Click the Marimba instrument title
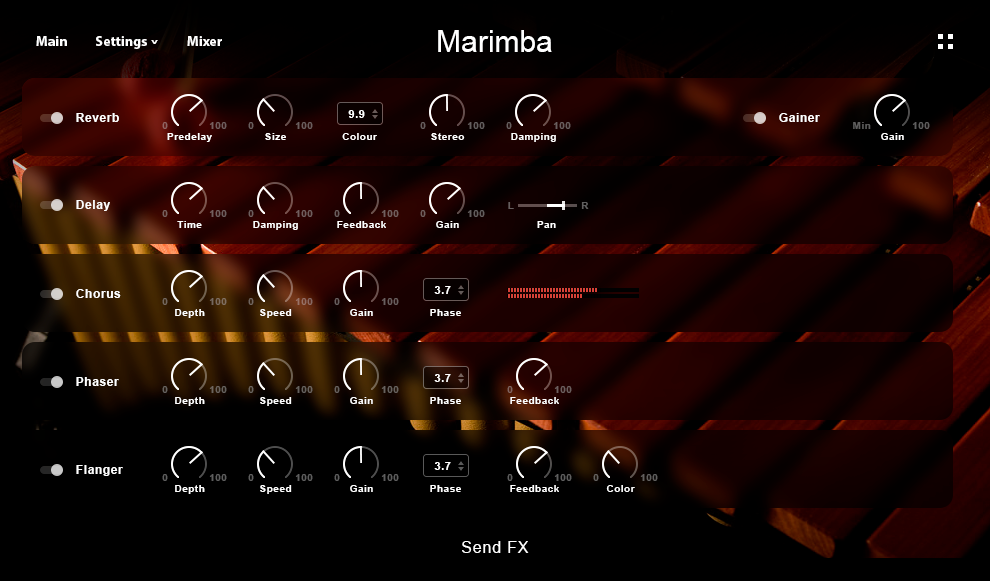This screenshot has height=581, width=990. tap(494, 42)
